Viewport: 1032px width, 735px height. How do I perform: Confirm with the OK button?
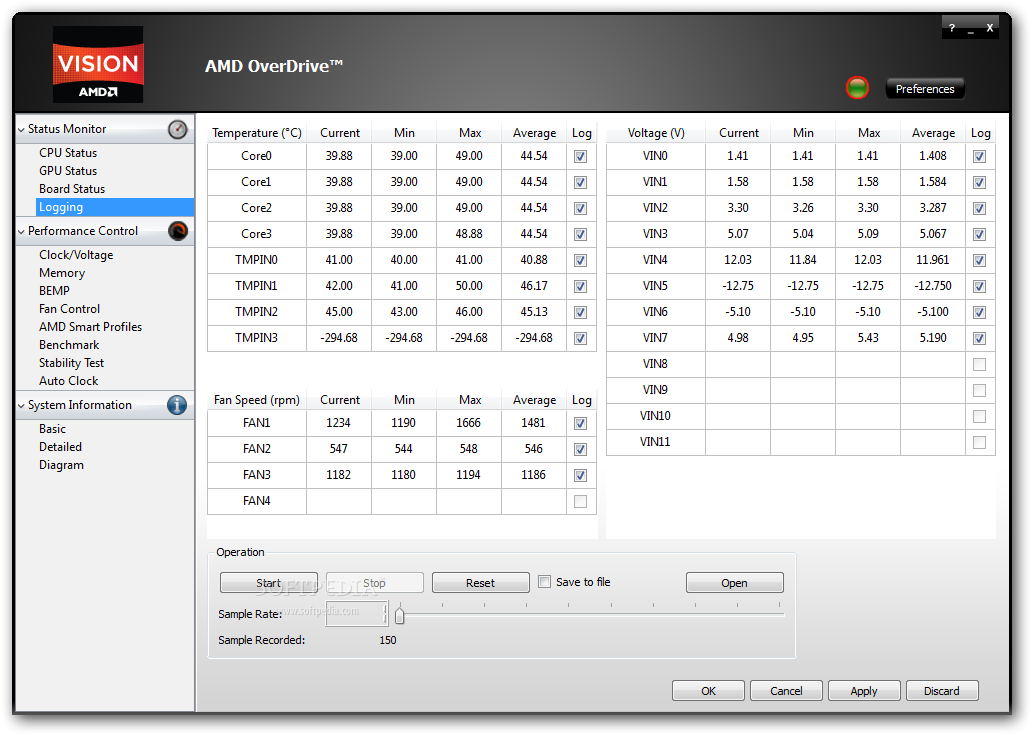coord(708,691)
